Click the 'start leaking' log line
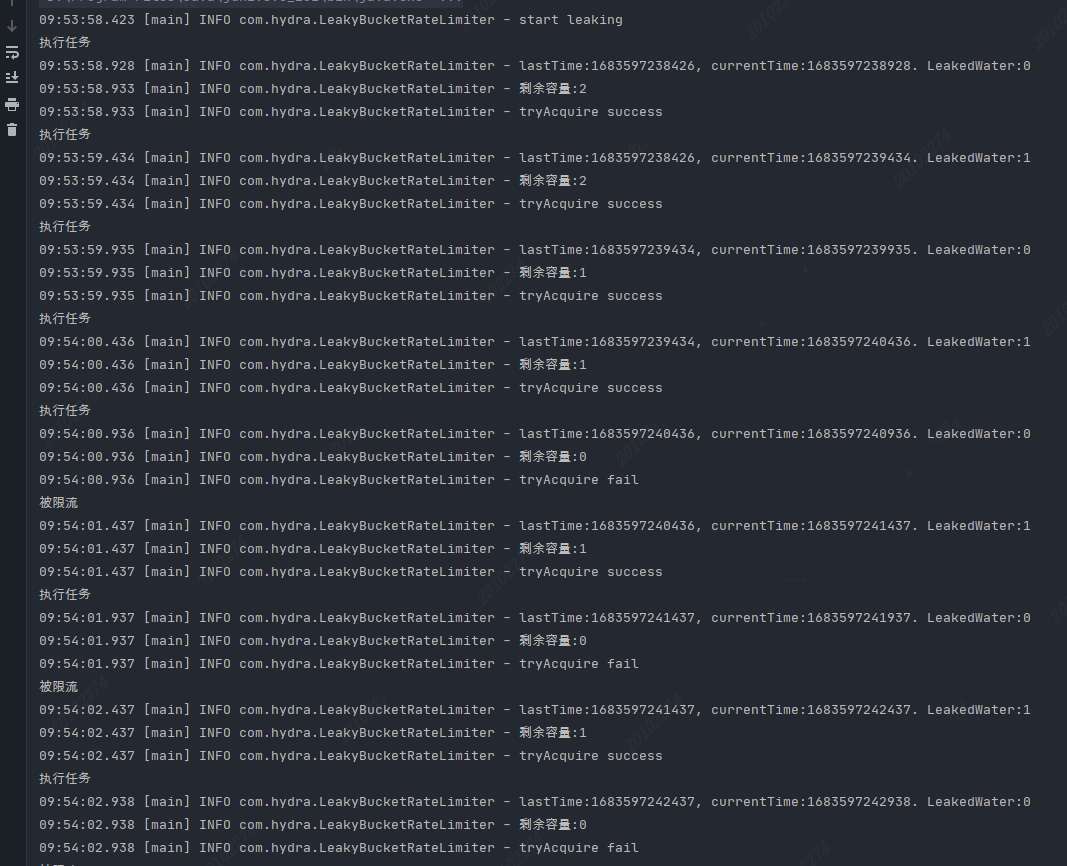Screen dimensions: 1067x866 click(x=331, y=20)
